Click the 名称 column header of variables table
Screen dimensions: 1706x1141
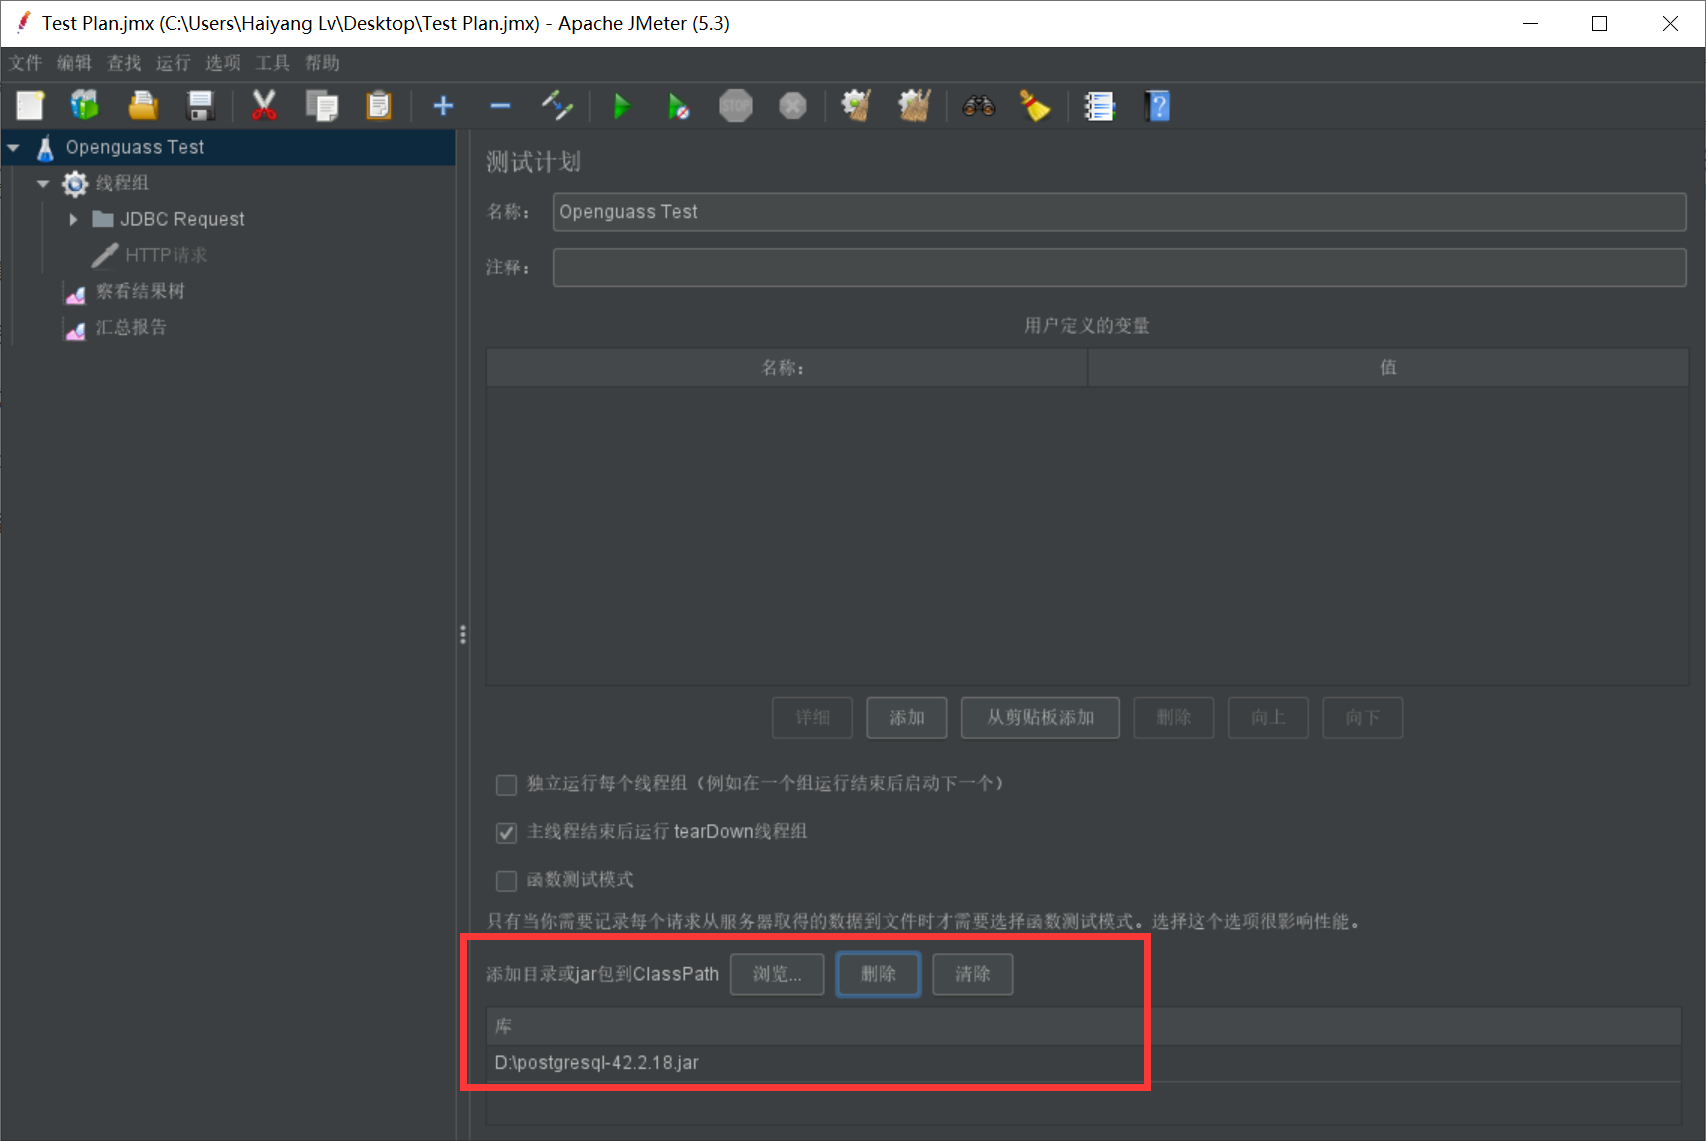tap(786, 368)
